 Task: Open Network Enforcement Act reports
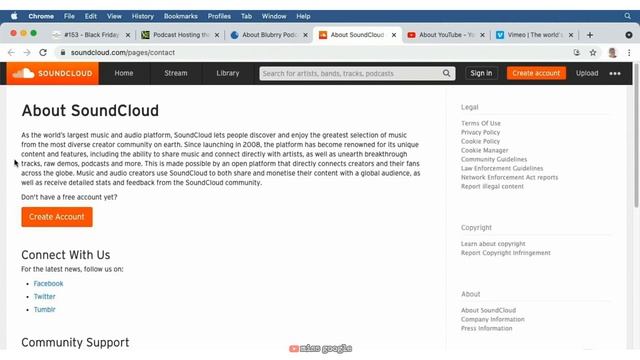509,177
